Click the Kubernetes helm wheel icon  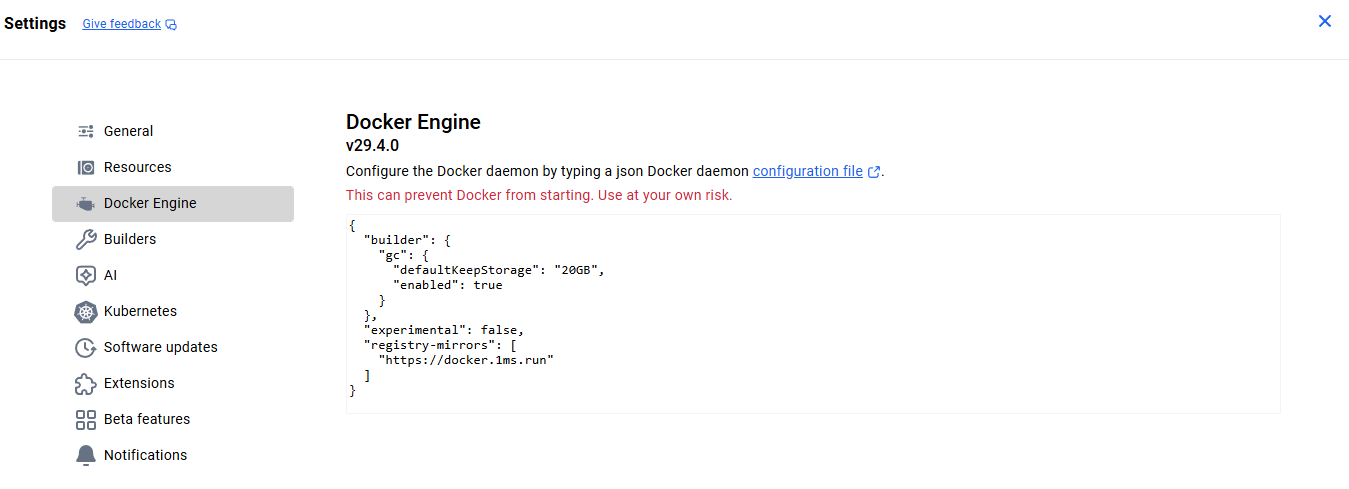pos(86,312)
